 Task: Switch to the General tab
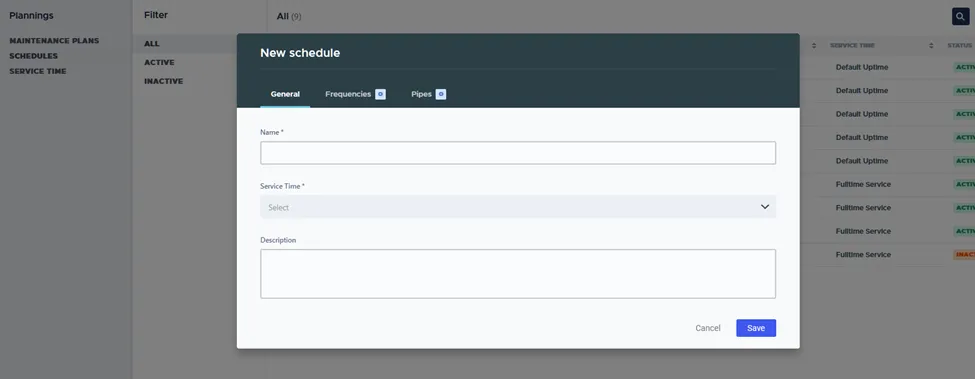tap(285, 94)
